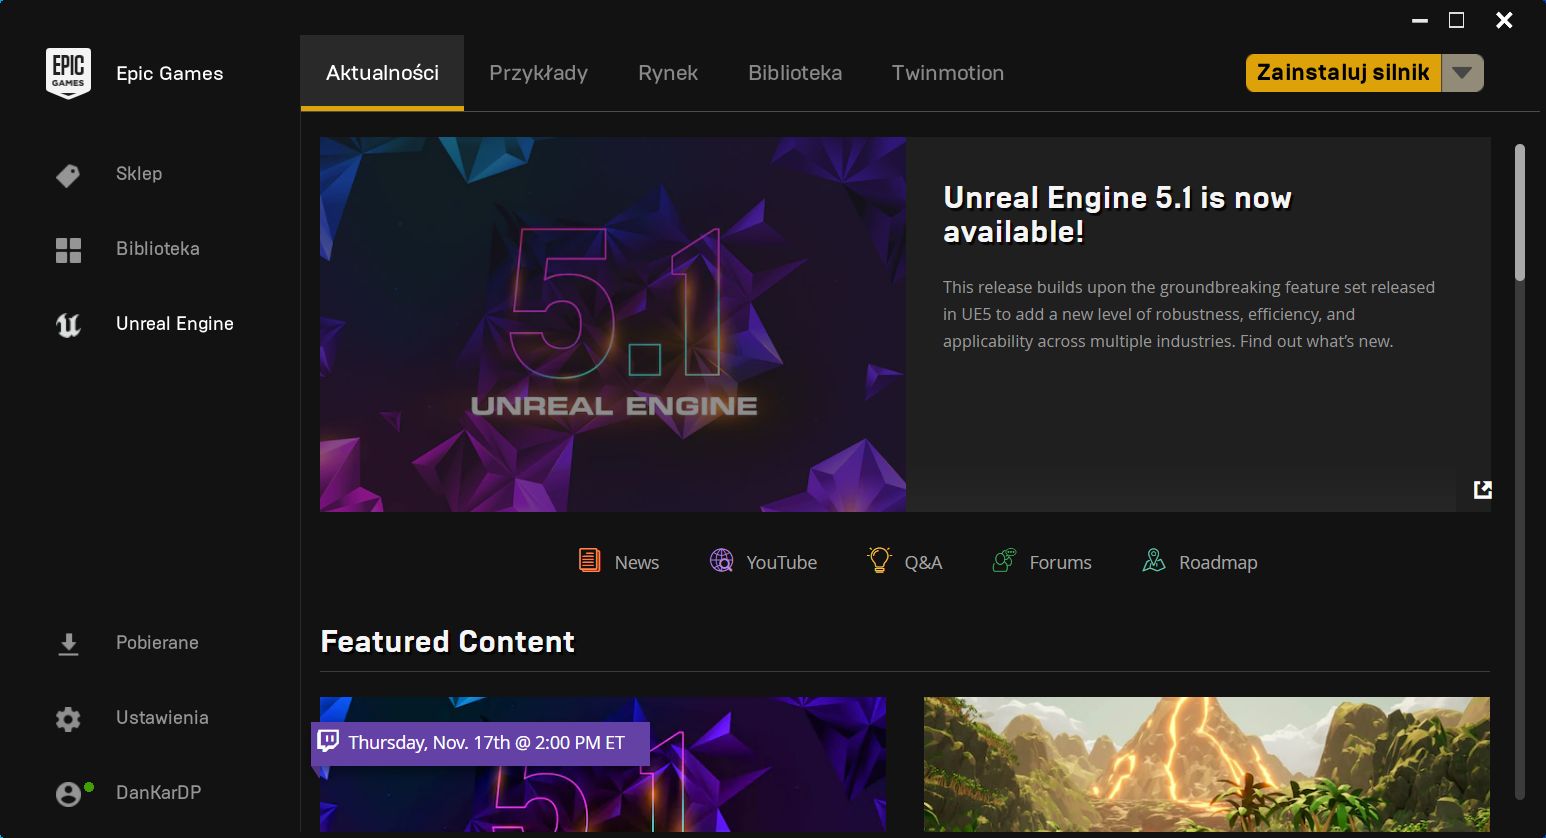Expand the Zainstaluj silnik dropdown arrow

point(1462,73)
